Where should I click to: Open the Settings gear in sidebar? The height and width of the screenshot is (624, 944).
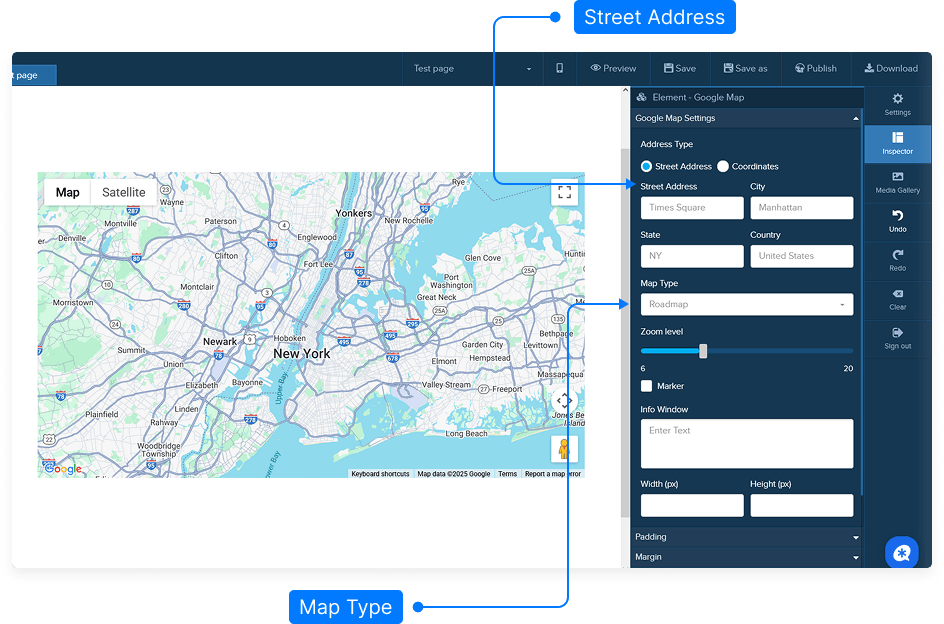coord(897,99)
